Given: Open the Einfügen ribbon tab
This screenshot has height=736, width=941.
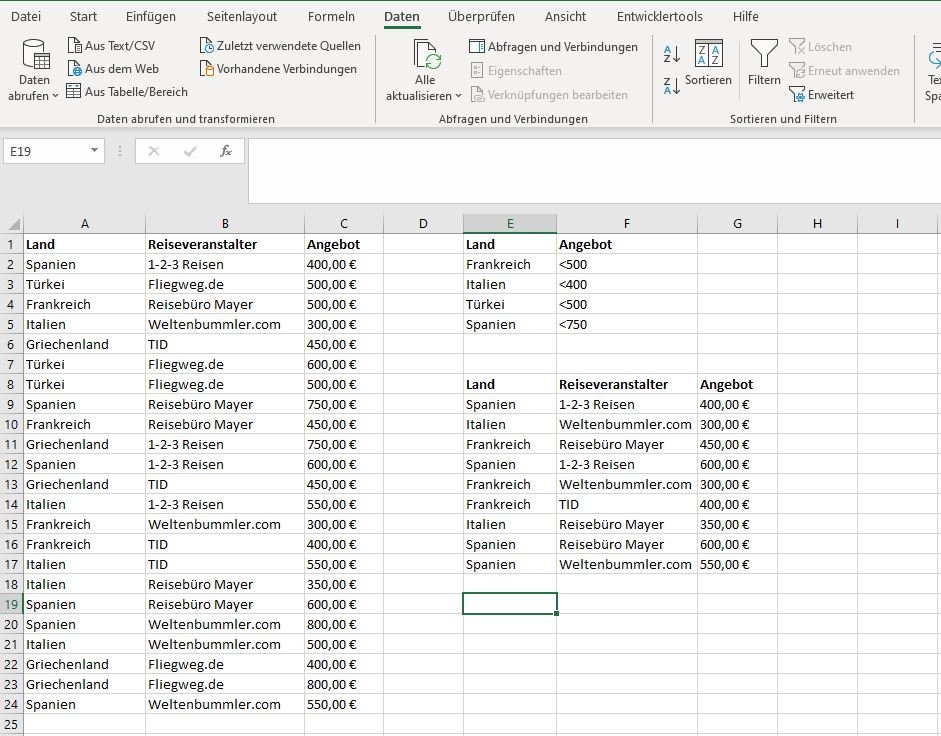Looking at the screenshot, I should [x=151, y=17].
